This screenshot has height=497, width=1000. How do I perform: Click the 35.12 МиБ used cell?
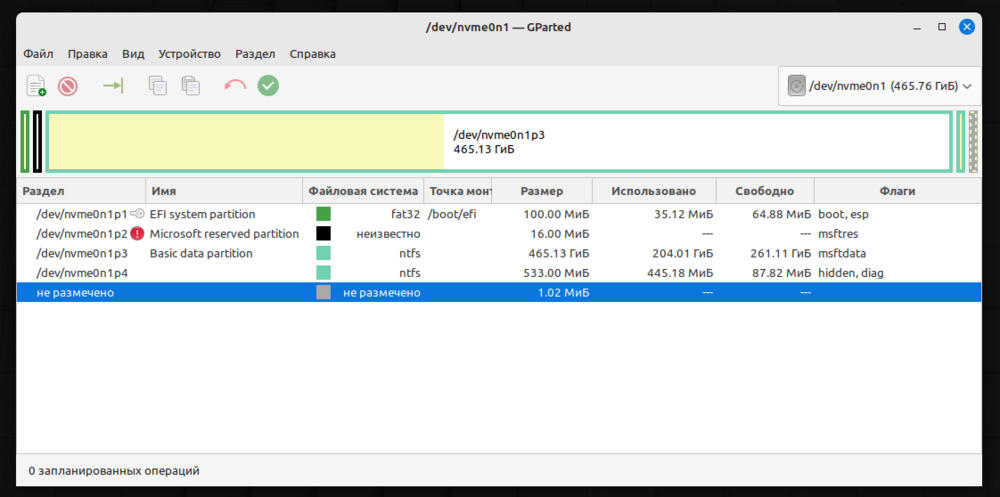point(684,214)
